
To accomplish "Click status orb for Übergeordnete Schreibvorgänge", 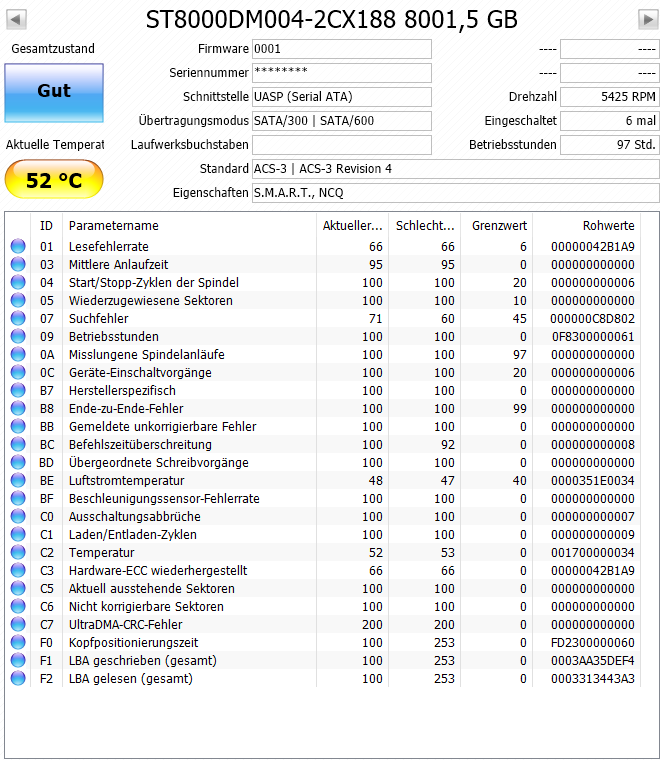I will click(18, 462).
